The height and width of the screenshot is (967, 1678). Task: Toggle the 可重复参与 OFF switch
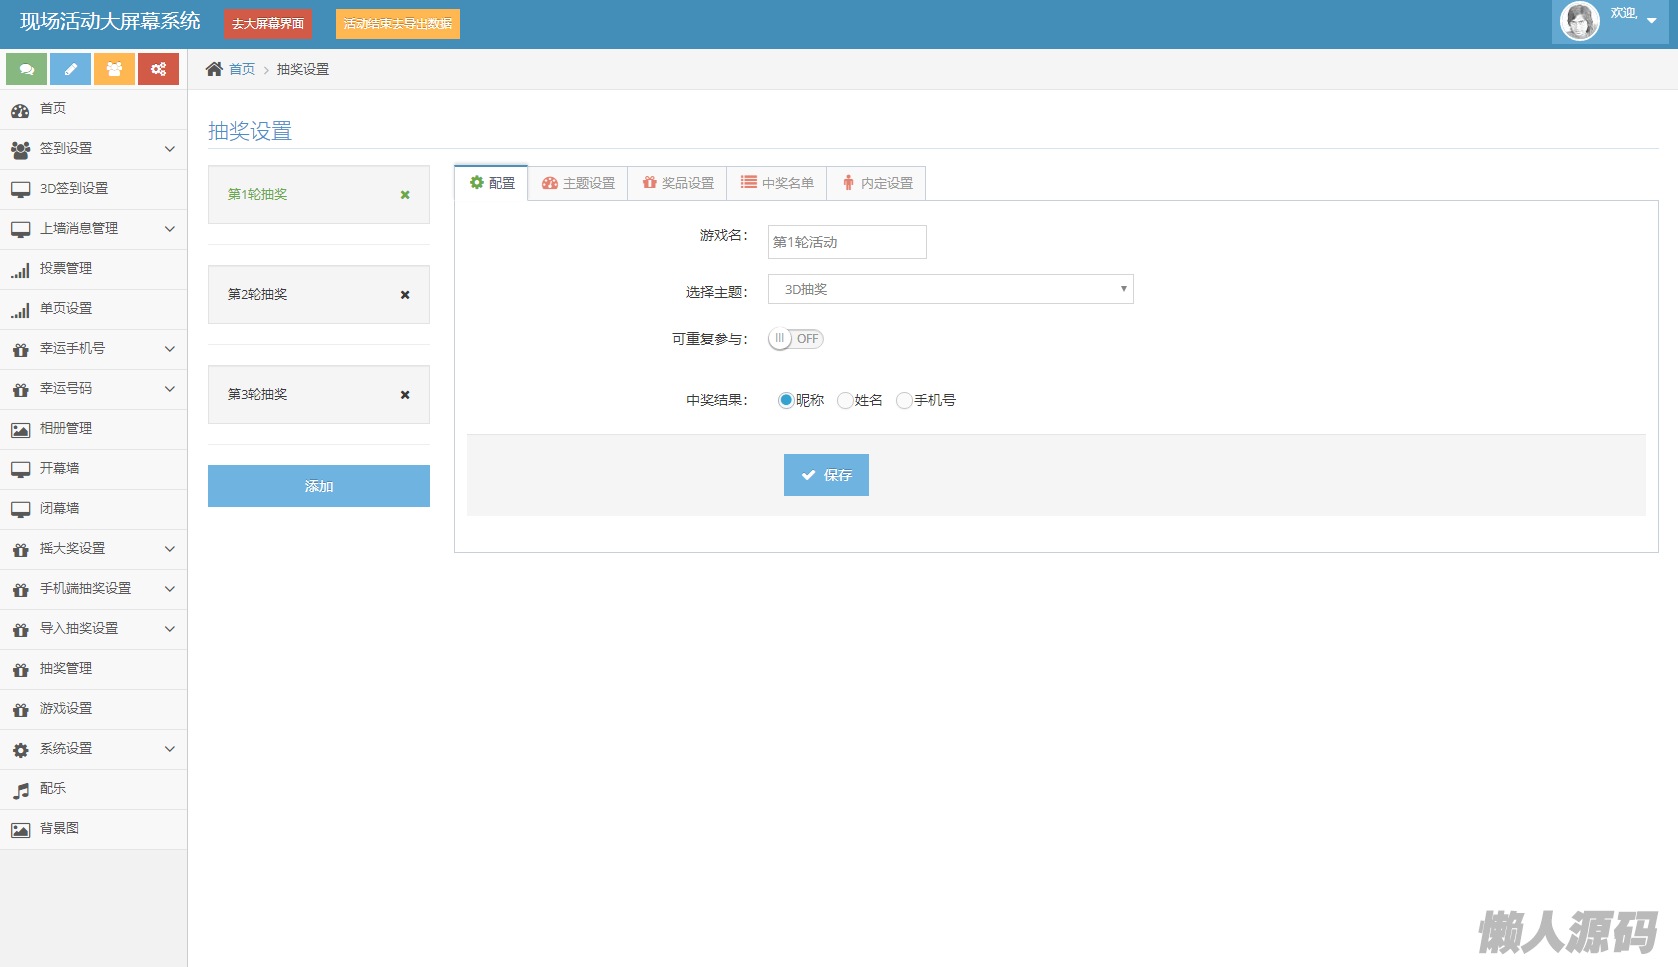796,339
